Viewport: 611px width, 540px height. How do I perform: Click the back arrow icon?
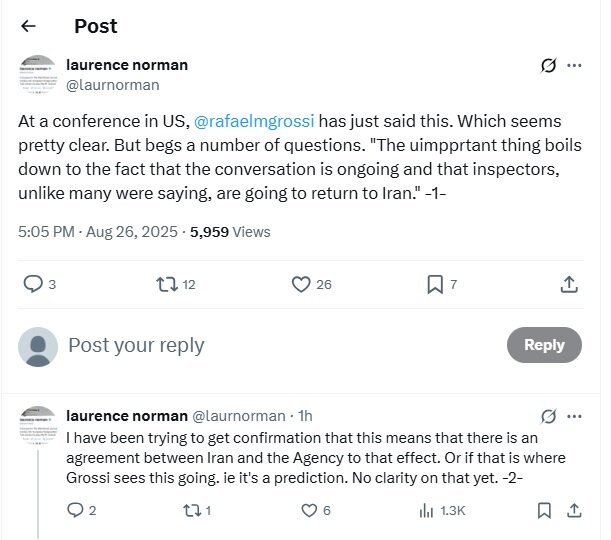coord(28,27)
